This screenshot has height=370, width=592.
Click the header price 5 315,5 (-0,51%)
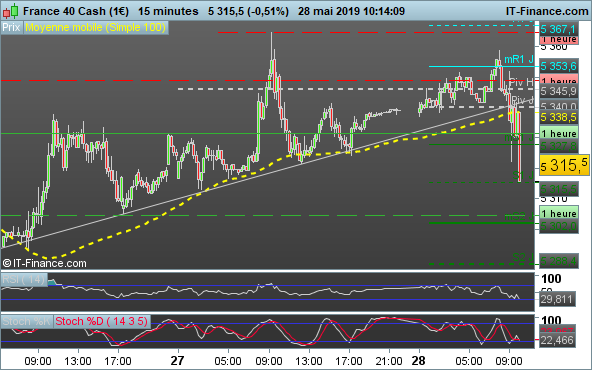click(248, 11)
